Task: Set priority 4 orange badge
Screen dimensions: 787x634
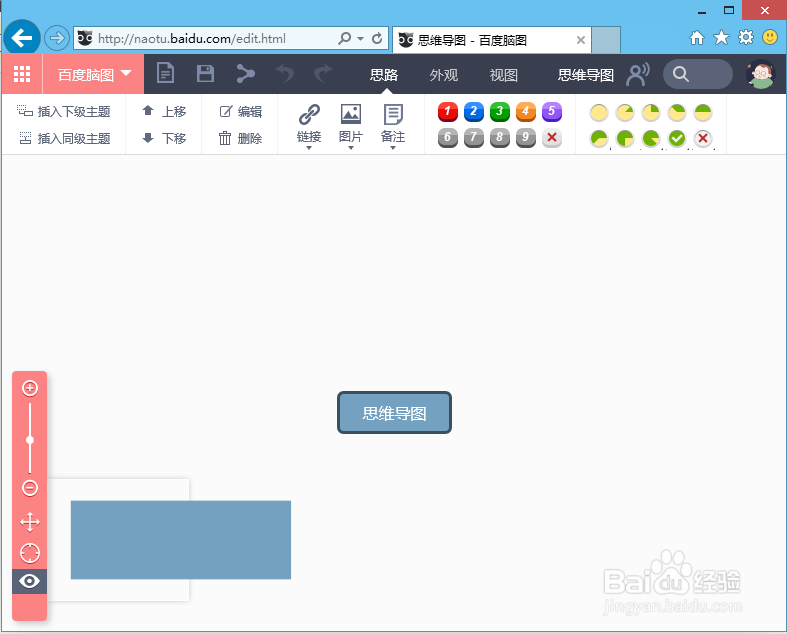Action: (x=526, y=111)
